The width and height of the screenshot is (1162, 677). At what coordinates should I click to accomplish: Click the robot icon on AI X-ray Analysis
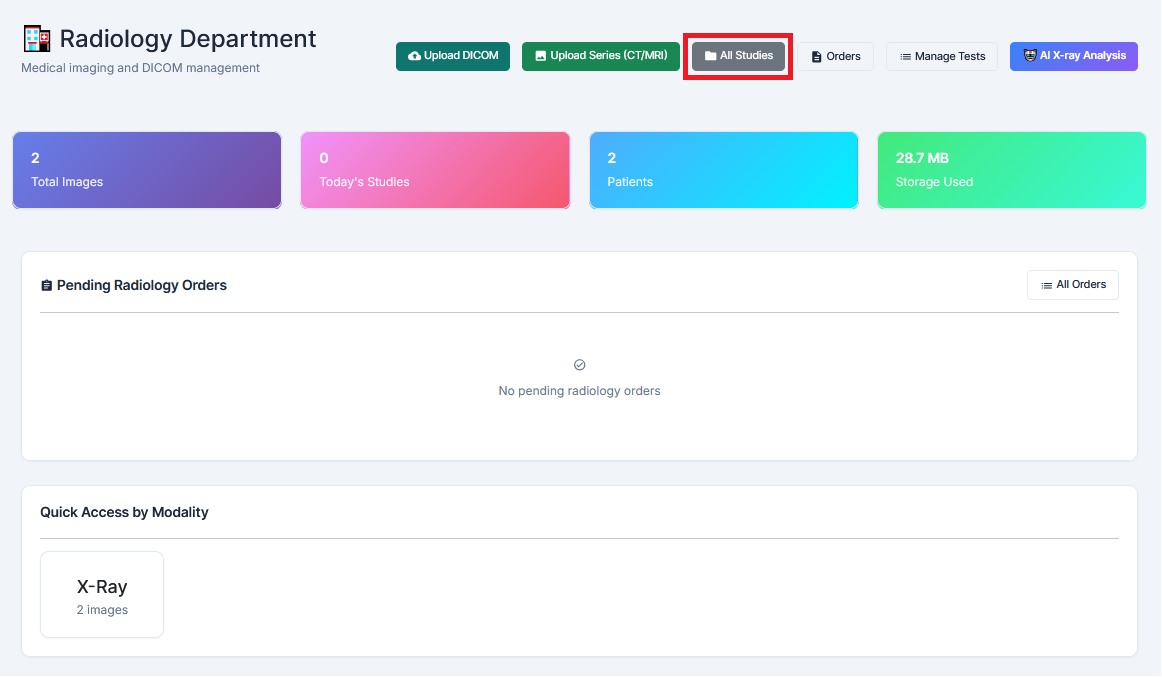[1029, 56]
